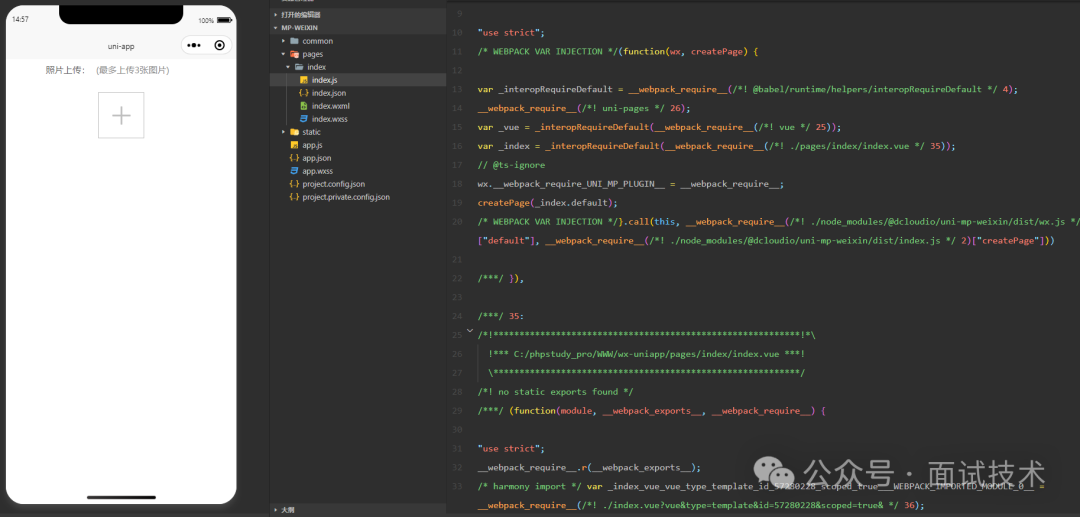Click the 14:57 time in simulator status bar
This screenshot has height=517, width=1080.
[x=20, y=19]
